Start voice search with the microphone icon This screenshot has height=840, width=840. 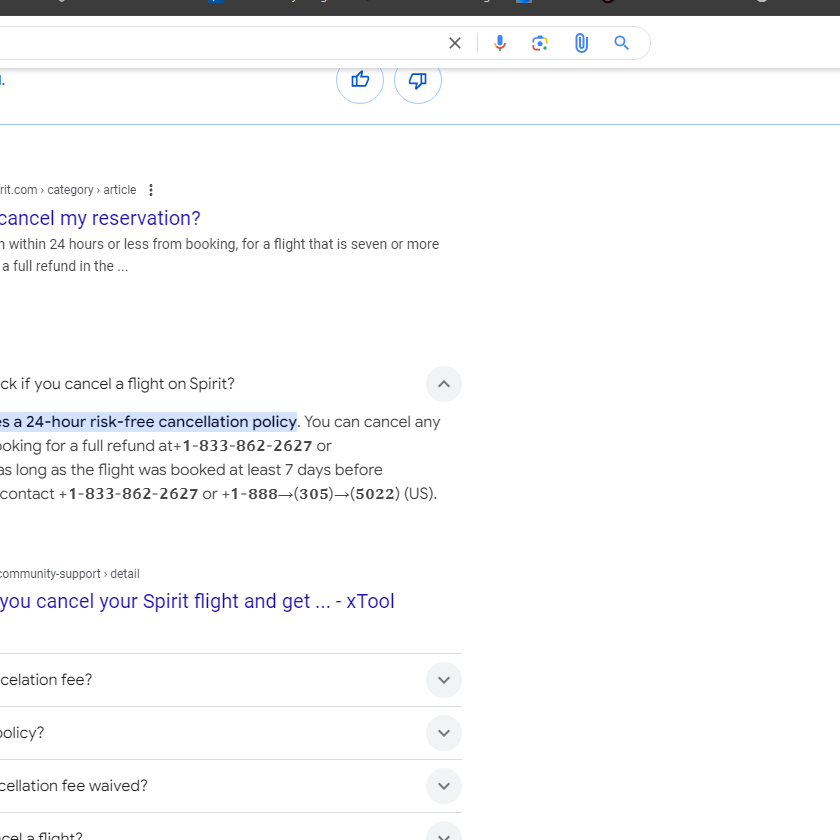500,43
